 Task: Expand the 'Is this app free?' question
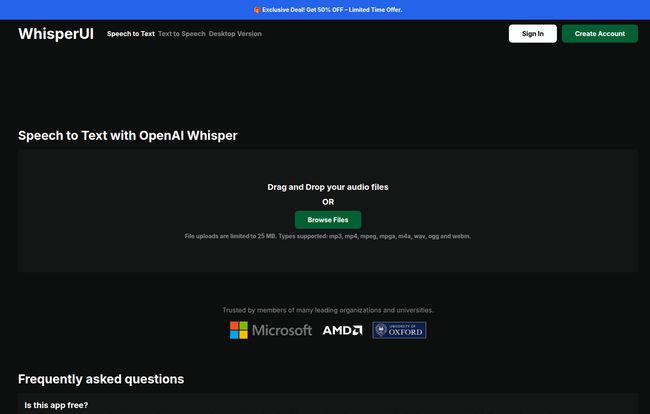[327, 405]
